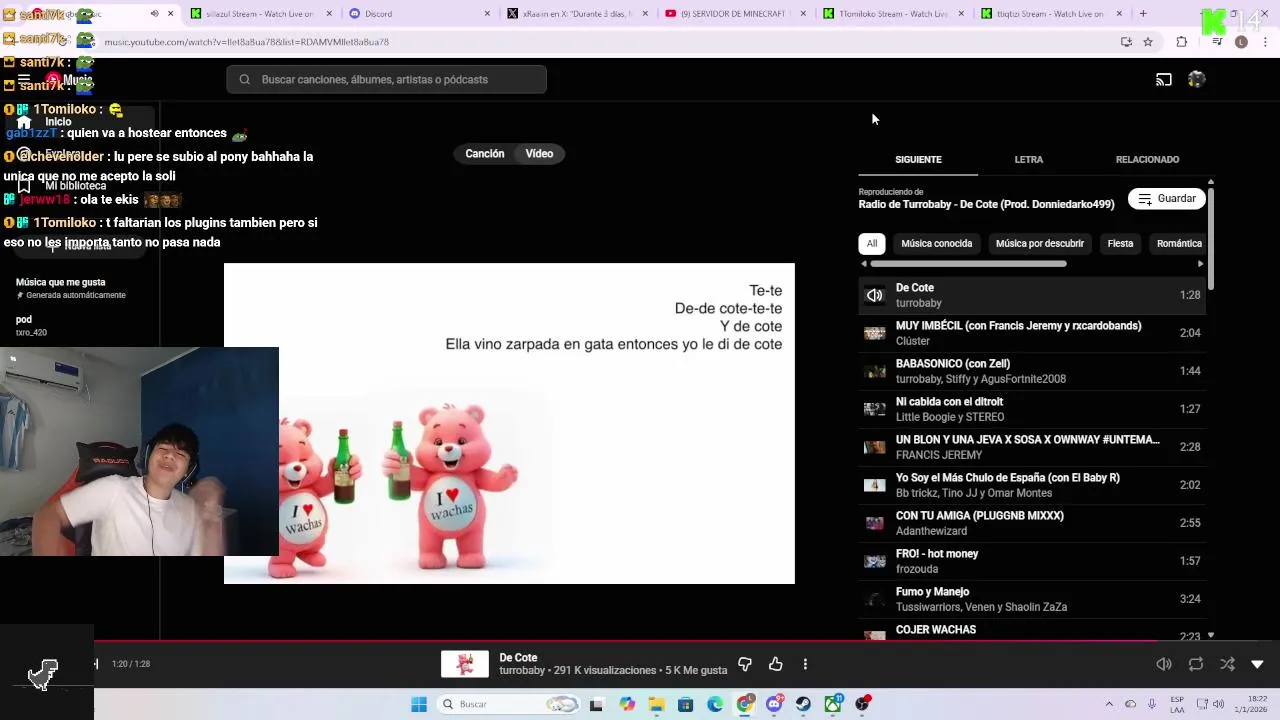Viewport: 1280px width, 720px height.
Task: Open the browser extensions puzzle icon
Action: (x=1182, y=42)
